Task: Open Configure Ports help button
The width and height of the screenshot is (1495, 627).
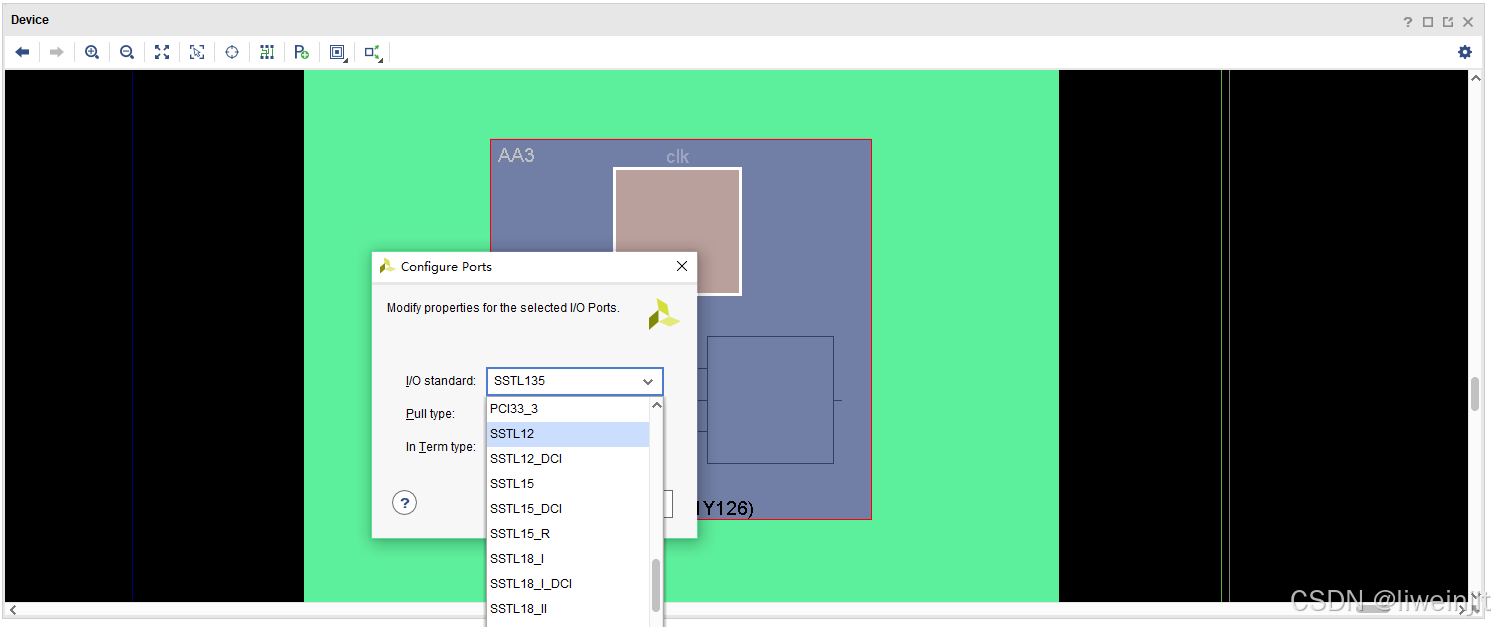Action: click(x=404, y=502)
